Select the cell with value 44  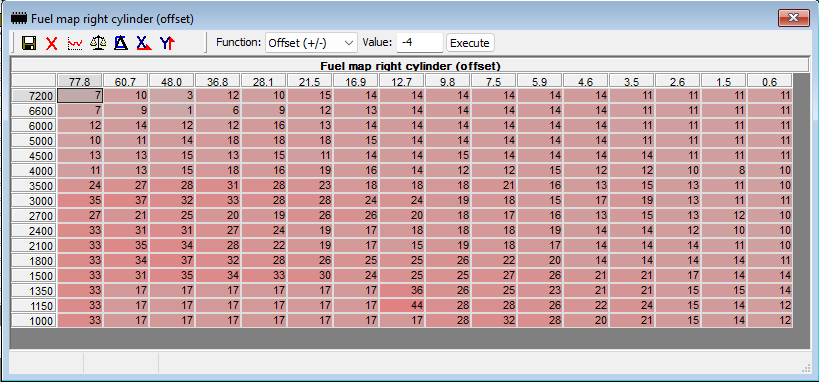pos(402,305)
